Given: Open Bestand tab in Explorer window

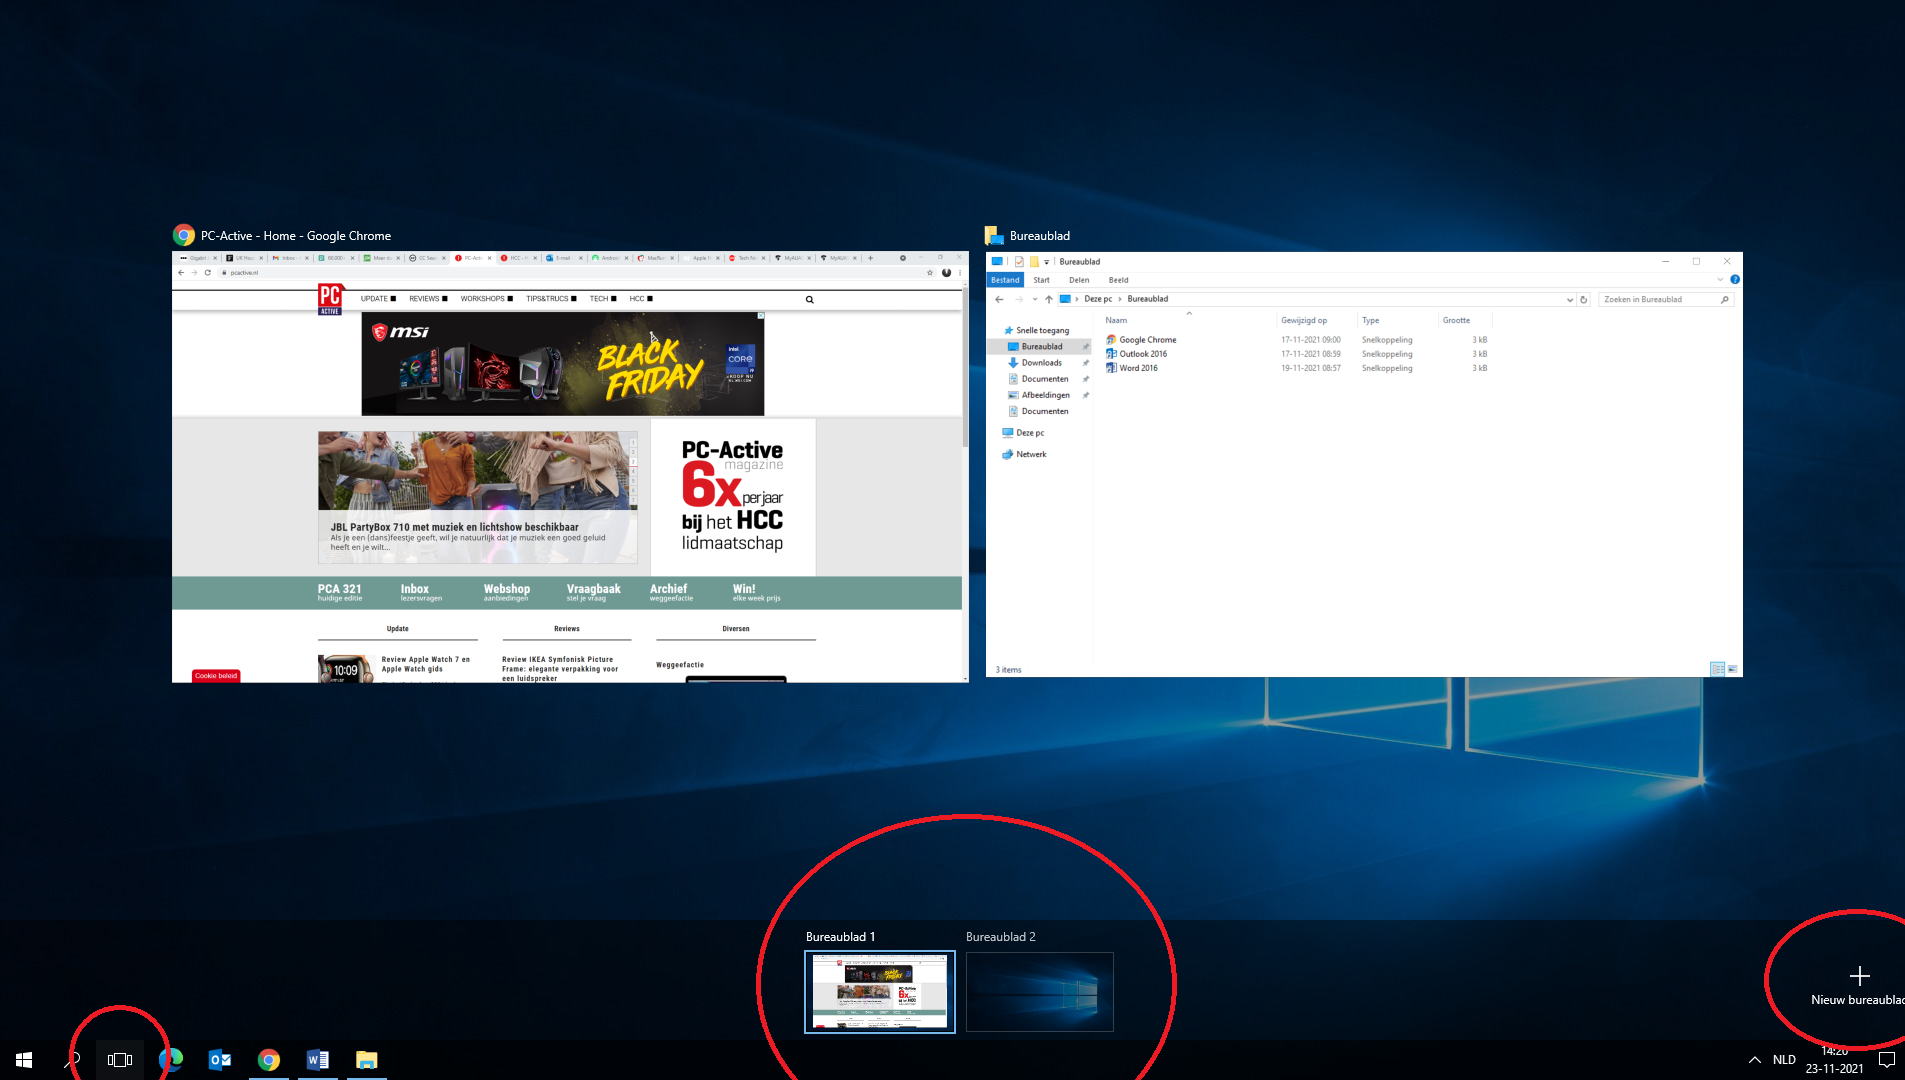Looking at the screenshot, I should pyautogui.click(x=1005, y=280).
